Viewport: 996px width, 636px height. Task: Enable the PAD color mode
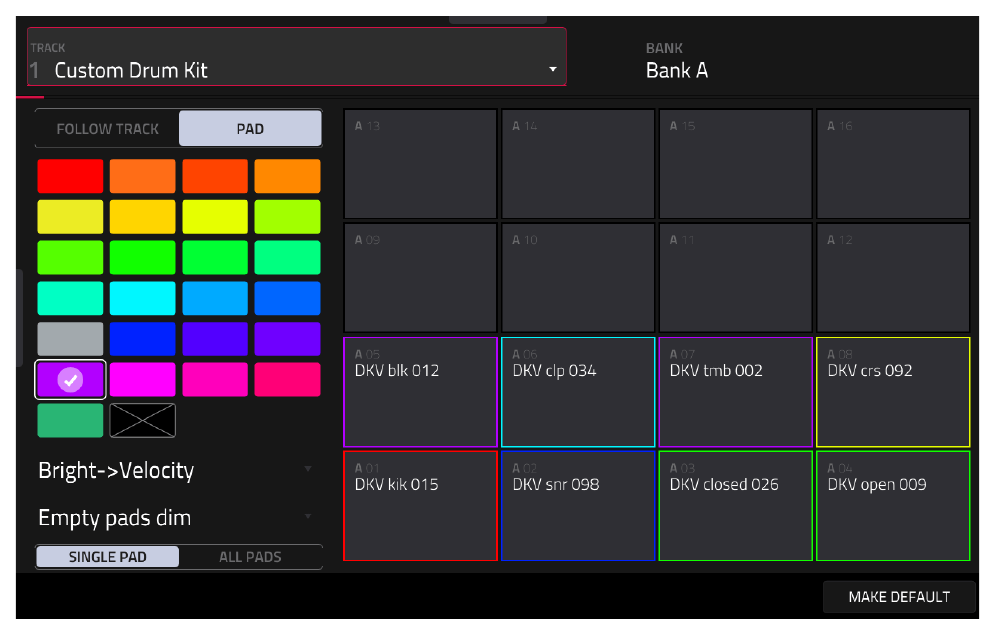pyautogui.click(x=250, y=129)
